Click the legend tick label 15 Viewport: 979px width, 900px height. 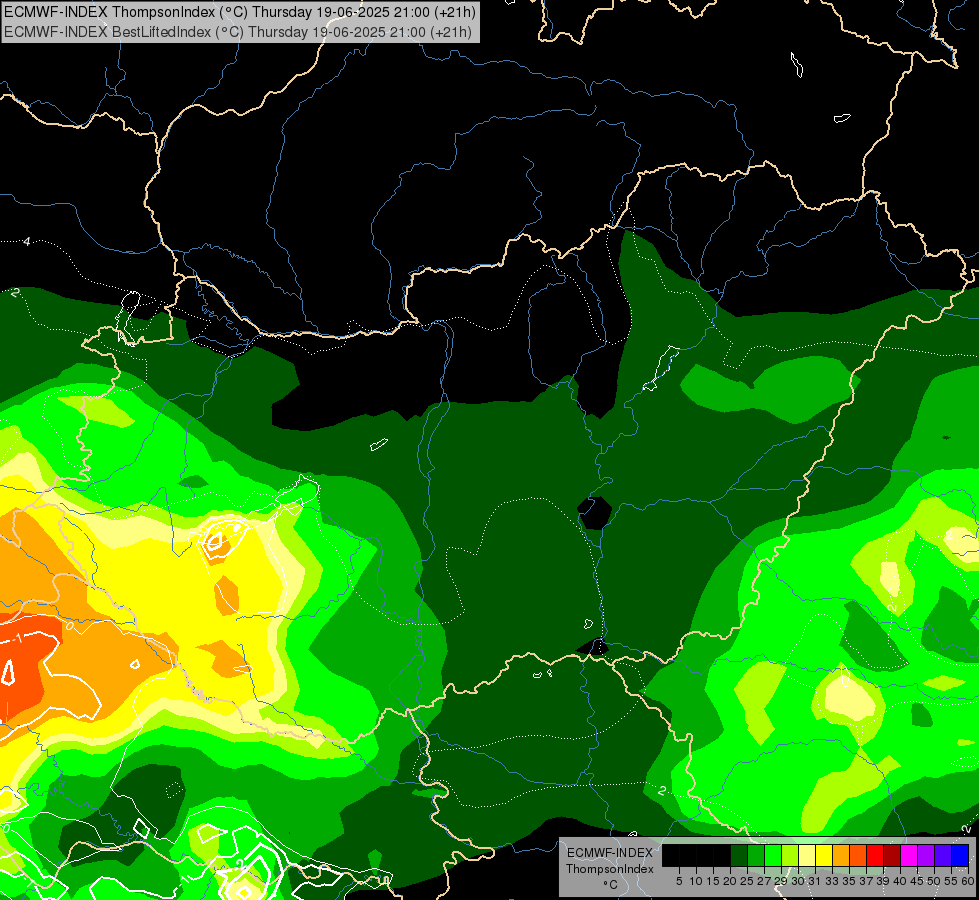click(713, 881)
